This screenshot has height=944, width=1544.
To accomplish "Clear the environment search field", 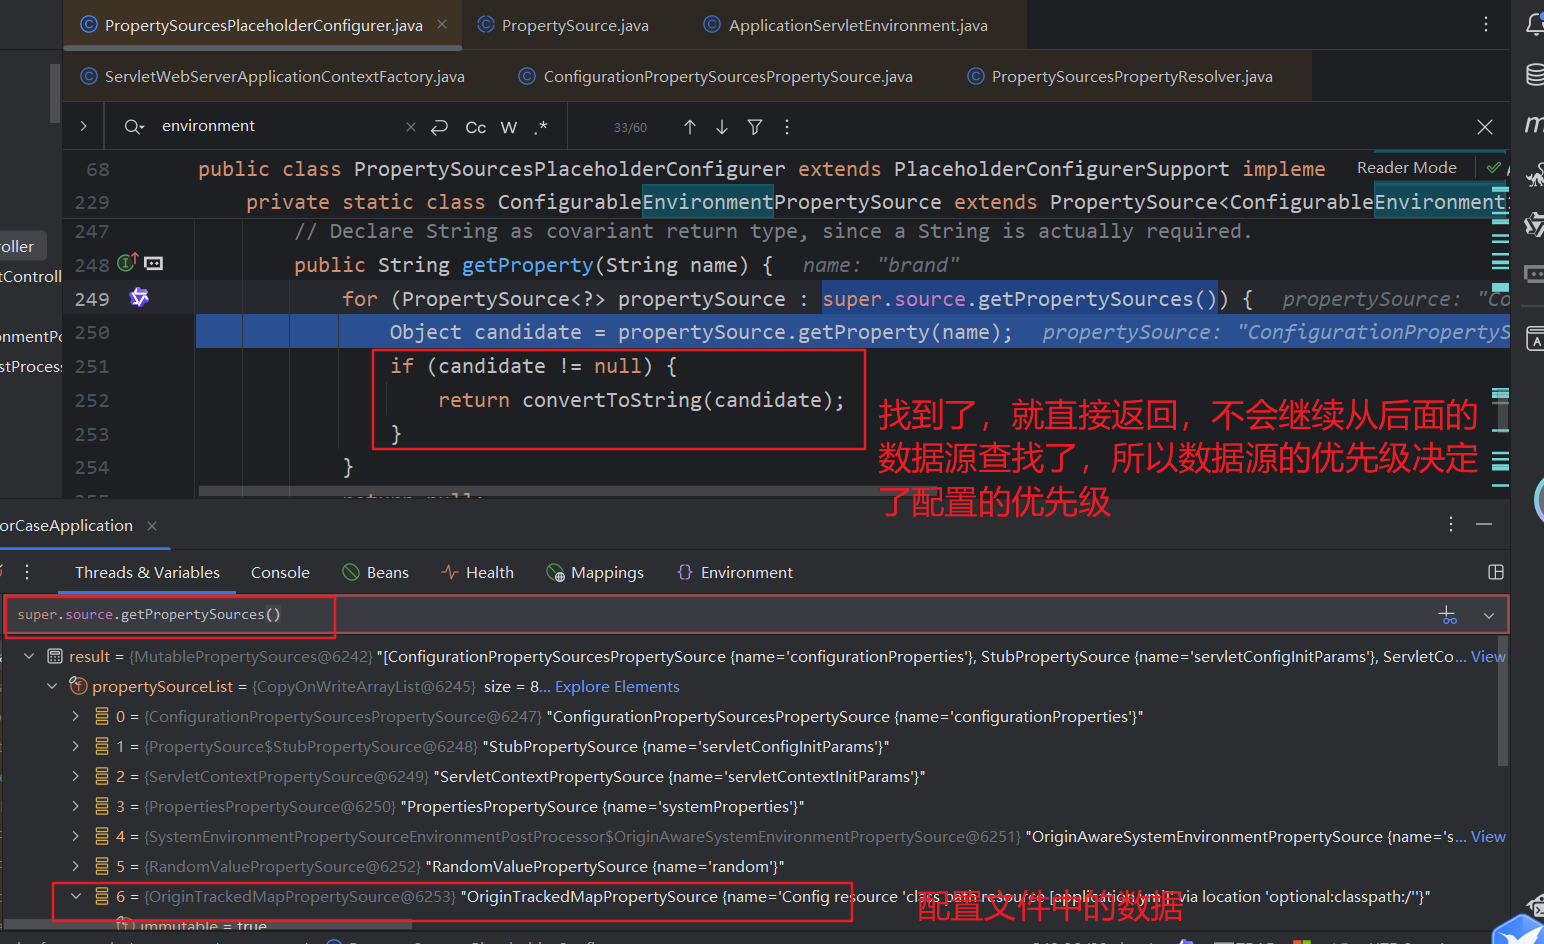I will (x=410, y=126).
